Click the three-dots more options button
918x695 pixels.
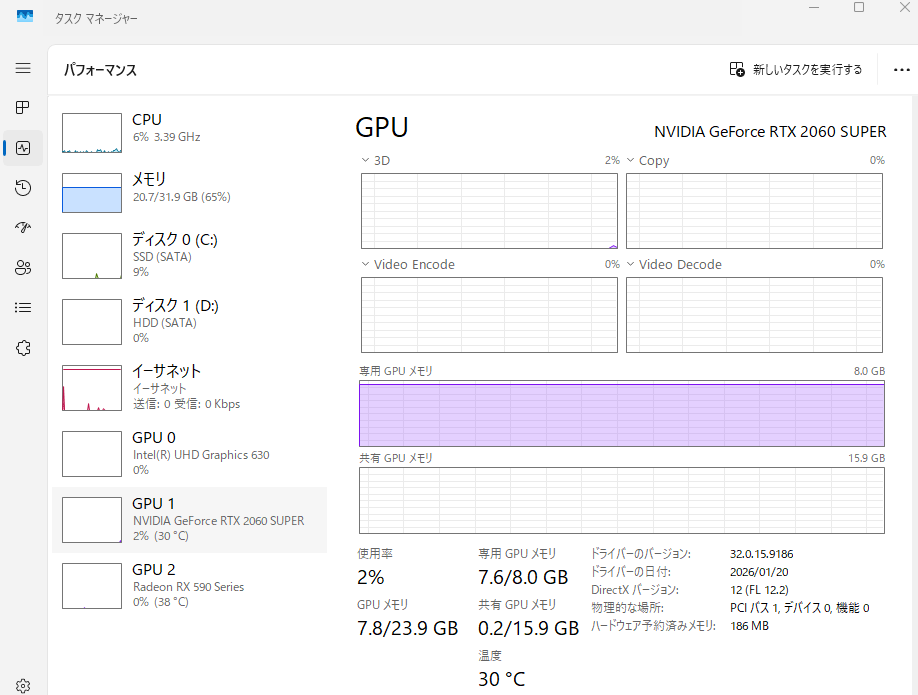click(900, 70)
